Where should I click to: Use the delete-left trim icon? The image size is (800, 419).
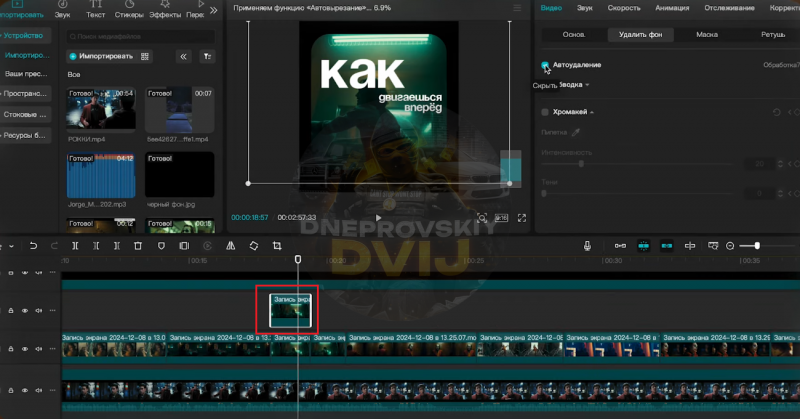point(96,246)
